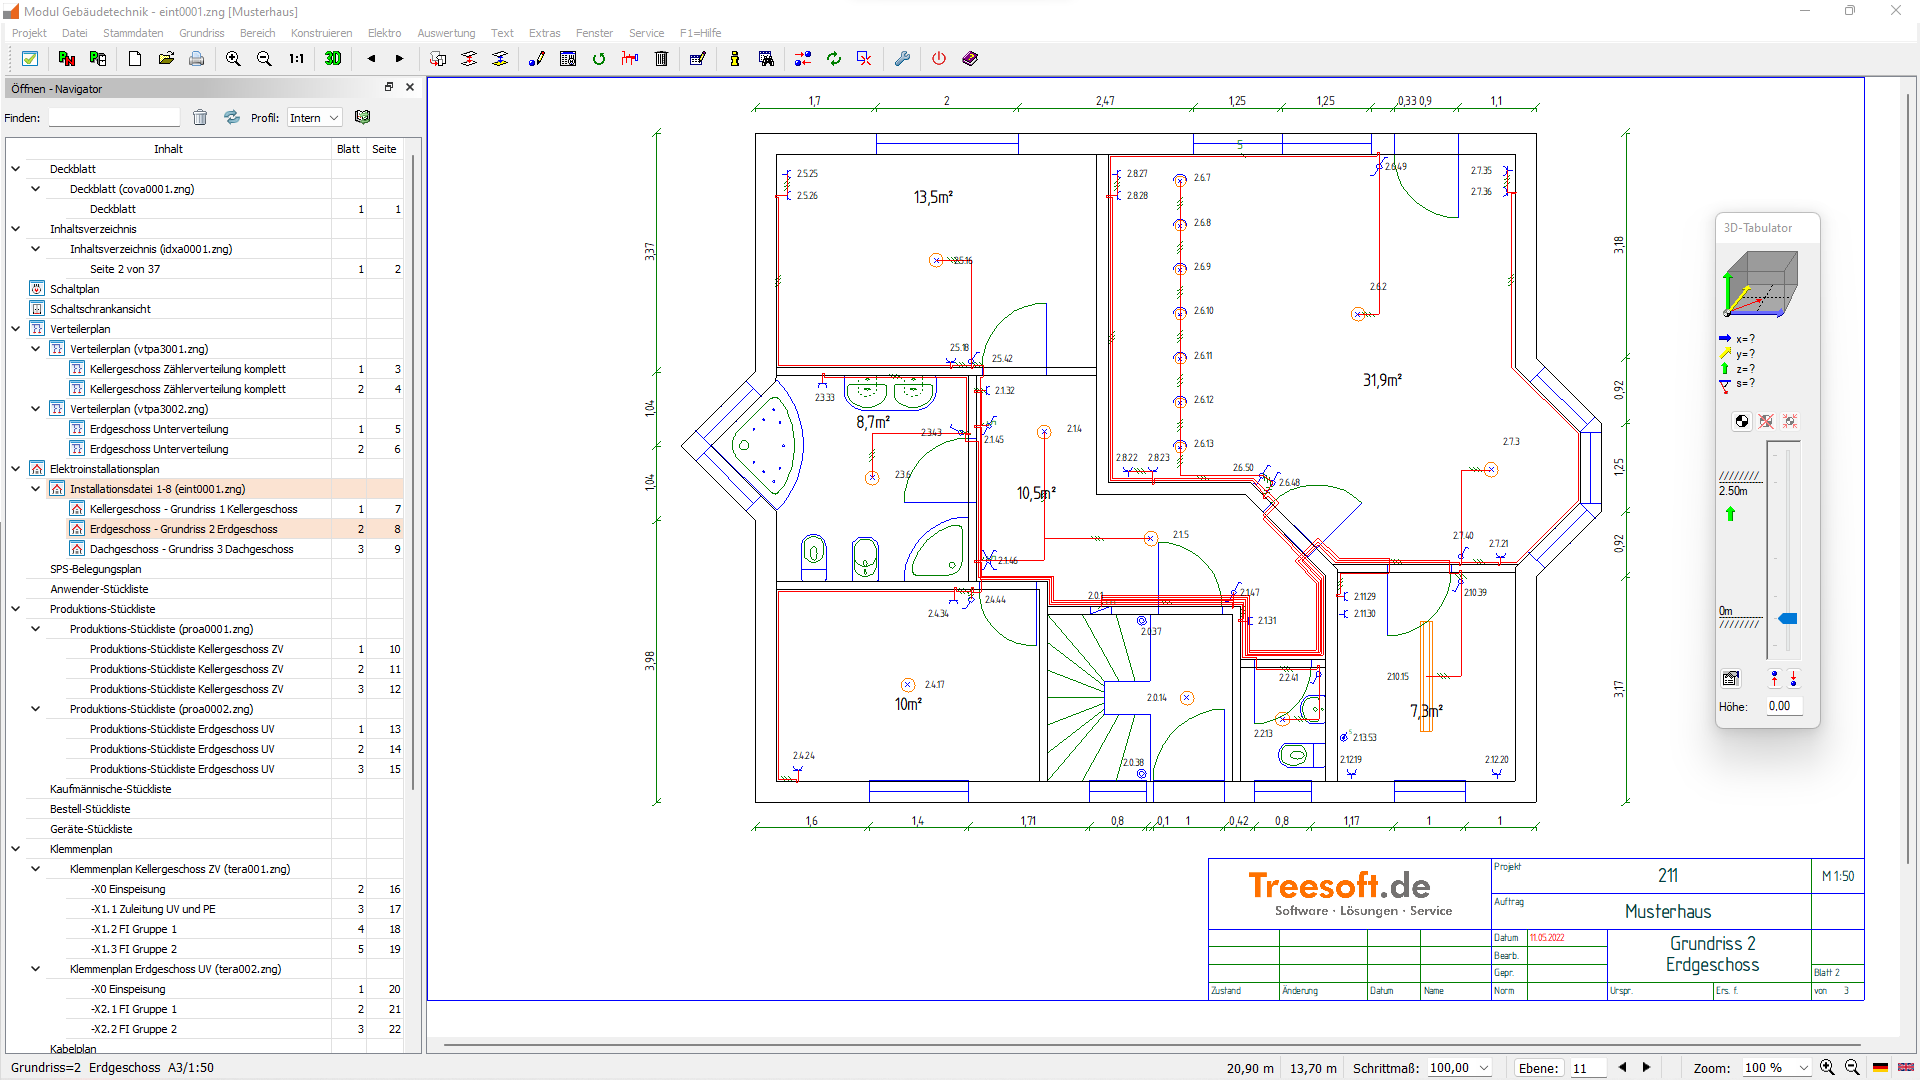Collapse the Elektroinstallationsplan tree node

(x=16, y=469)
